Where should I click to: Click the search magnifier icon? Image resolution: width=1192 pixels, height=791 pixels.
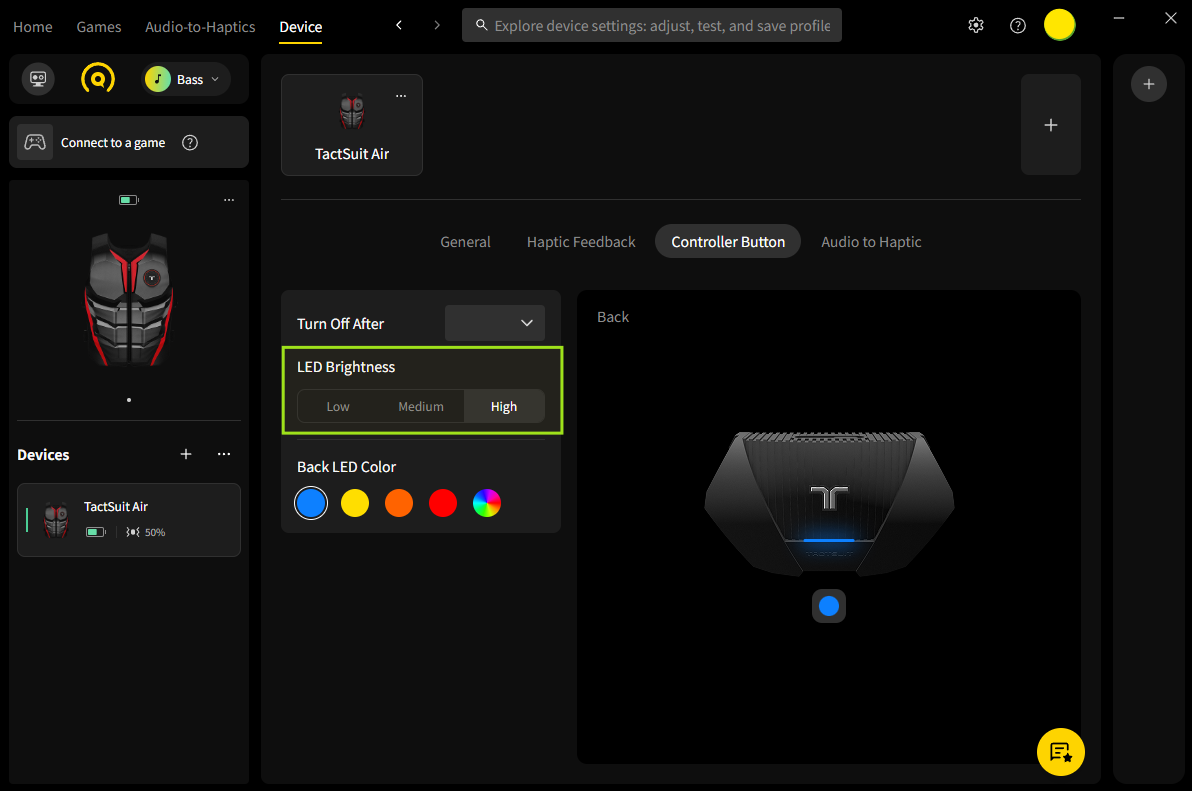click(x=481, y=25)
